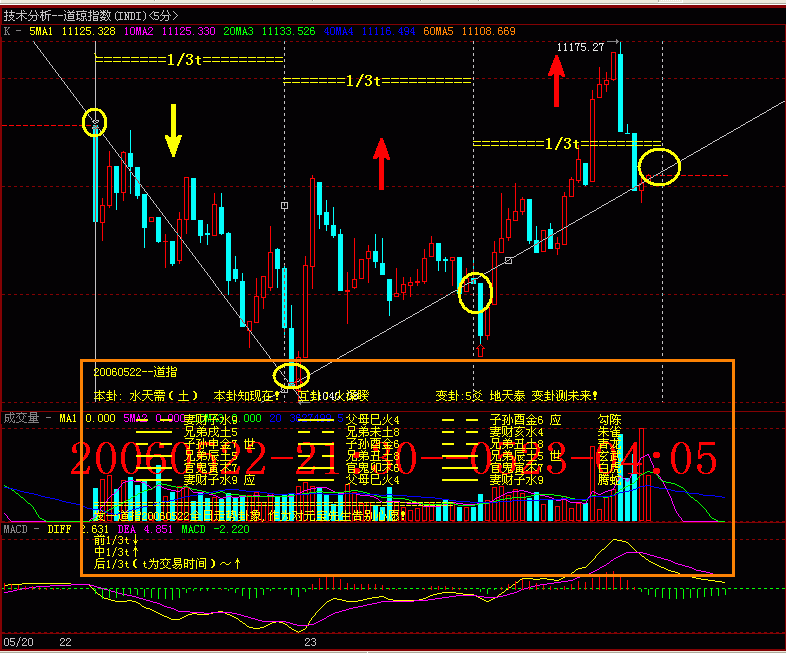This screenshot has height=653, width=786.
Task: Click the 前1/3t↓ forecast line
Action: coord(116,540)
